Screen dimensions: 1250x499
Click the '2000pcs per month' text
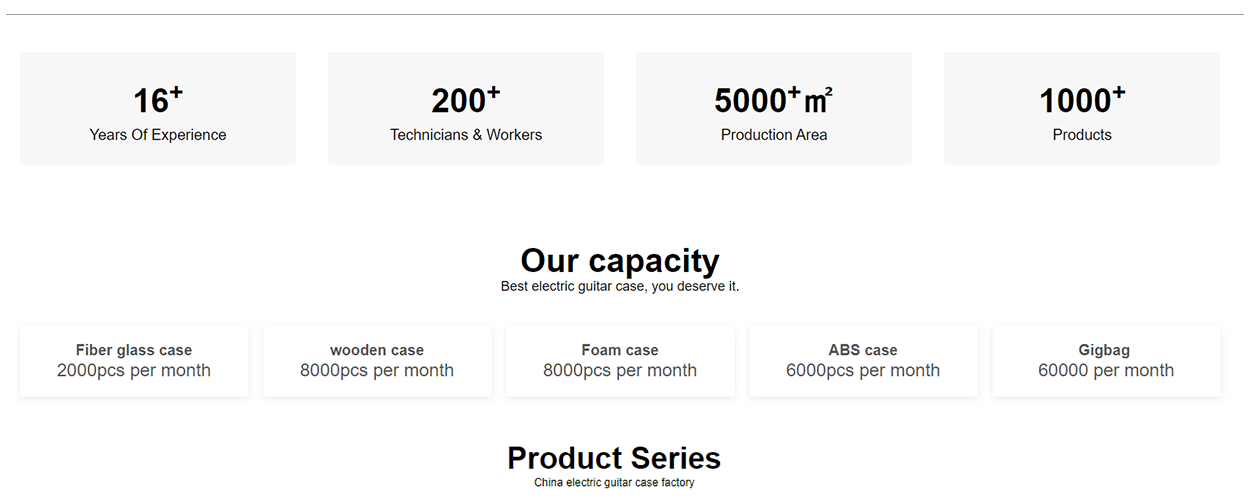(134, 371)
